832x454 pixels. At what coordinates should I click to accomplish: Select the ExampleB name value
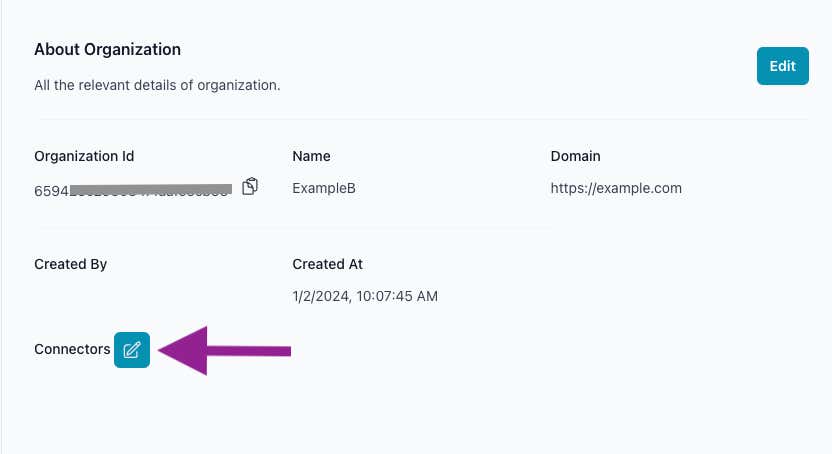pos(324,188)
